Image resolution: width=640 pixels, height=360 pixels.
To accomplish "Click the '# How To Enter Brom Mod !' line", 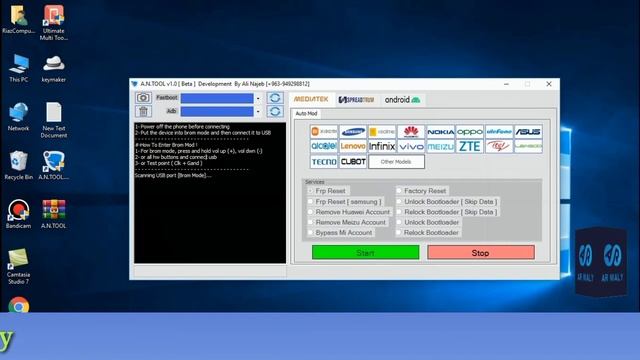I will [166, 145].
